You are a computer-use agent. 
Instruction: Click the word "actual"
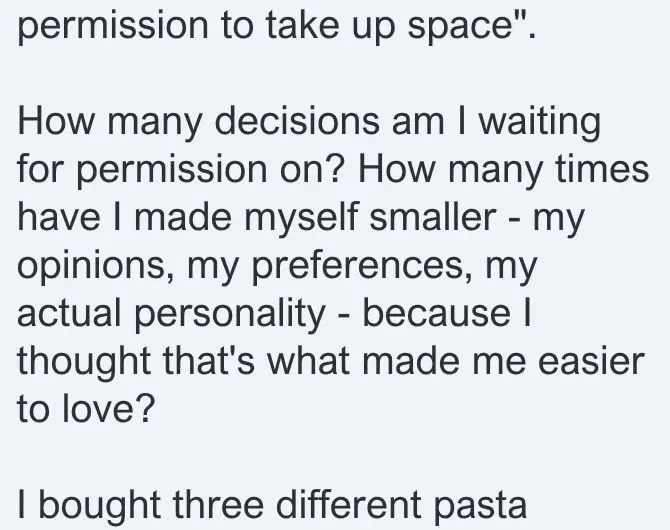(x=66, y=314)
